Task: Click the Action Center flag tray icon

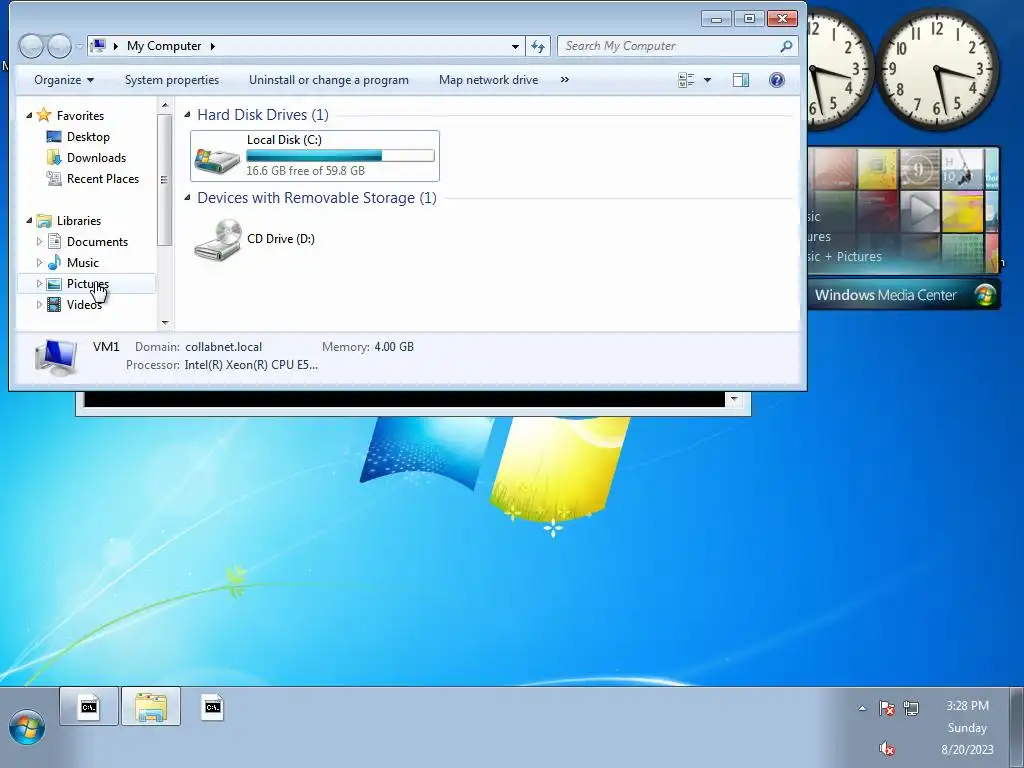Action: [x=886, y=708]
